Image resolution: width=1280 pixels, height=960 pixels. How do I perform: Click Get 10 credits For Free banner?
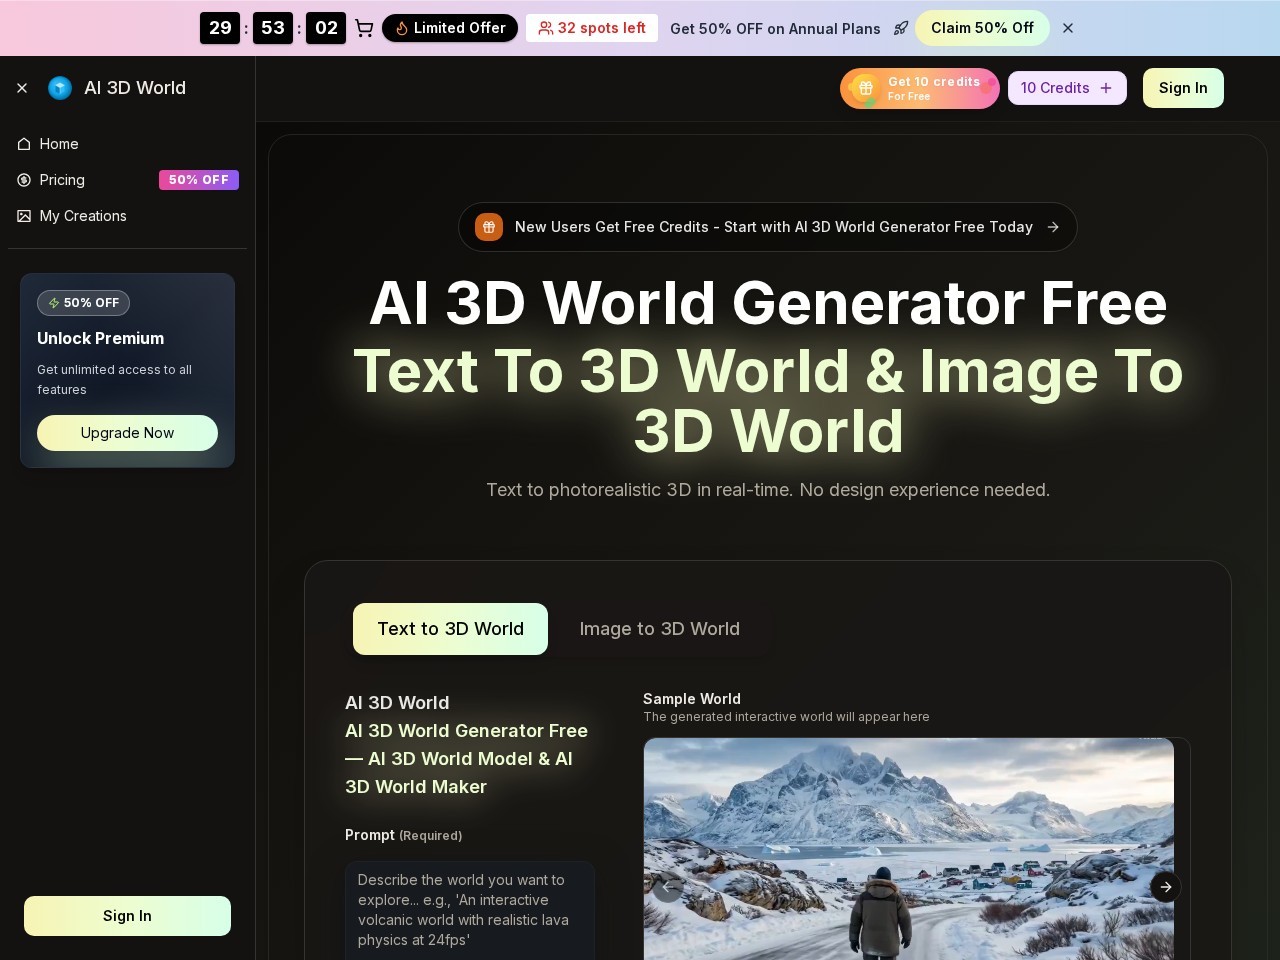[920, 88]
